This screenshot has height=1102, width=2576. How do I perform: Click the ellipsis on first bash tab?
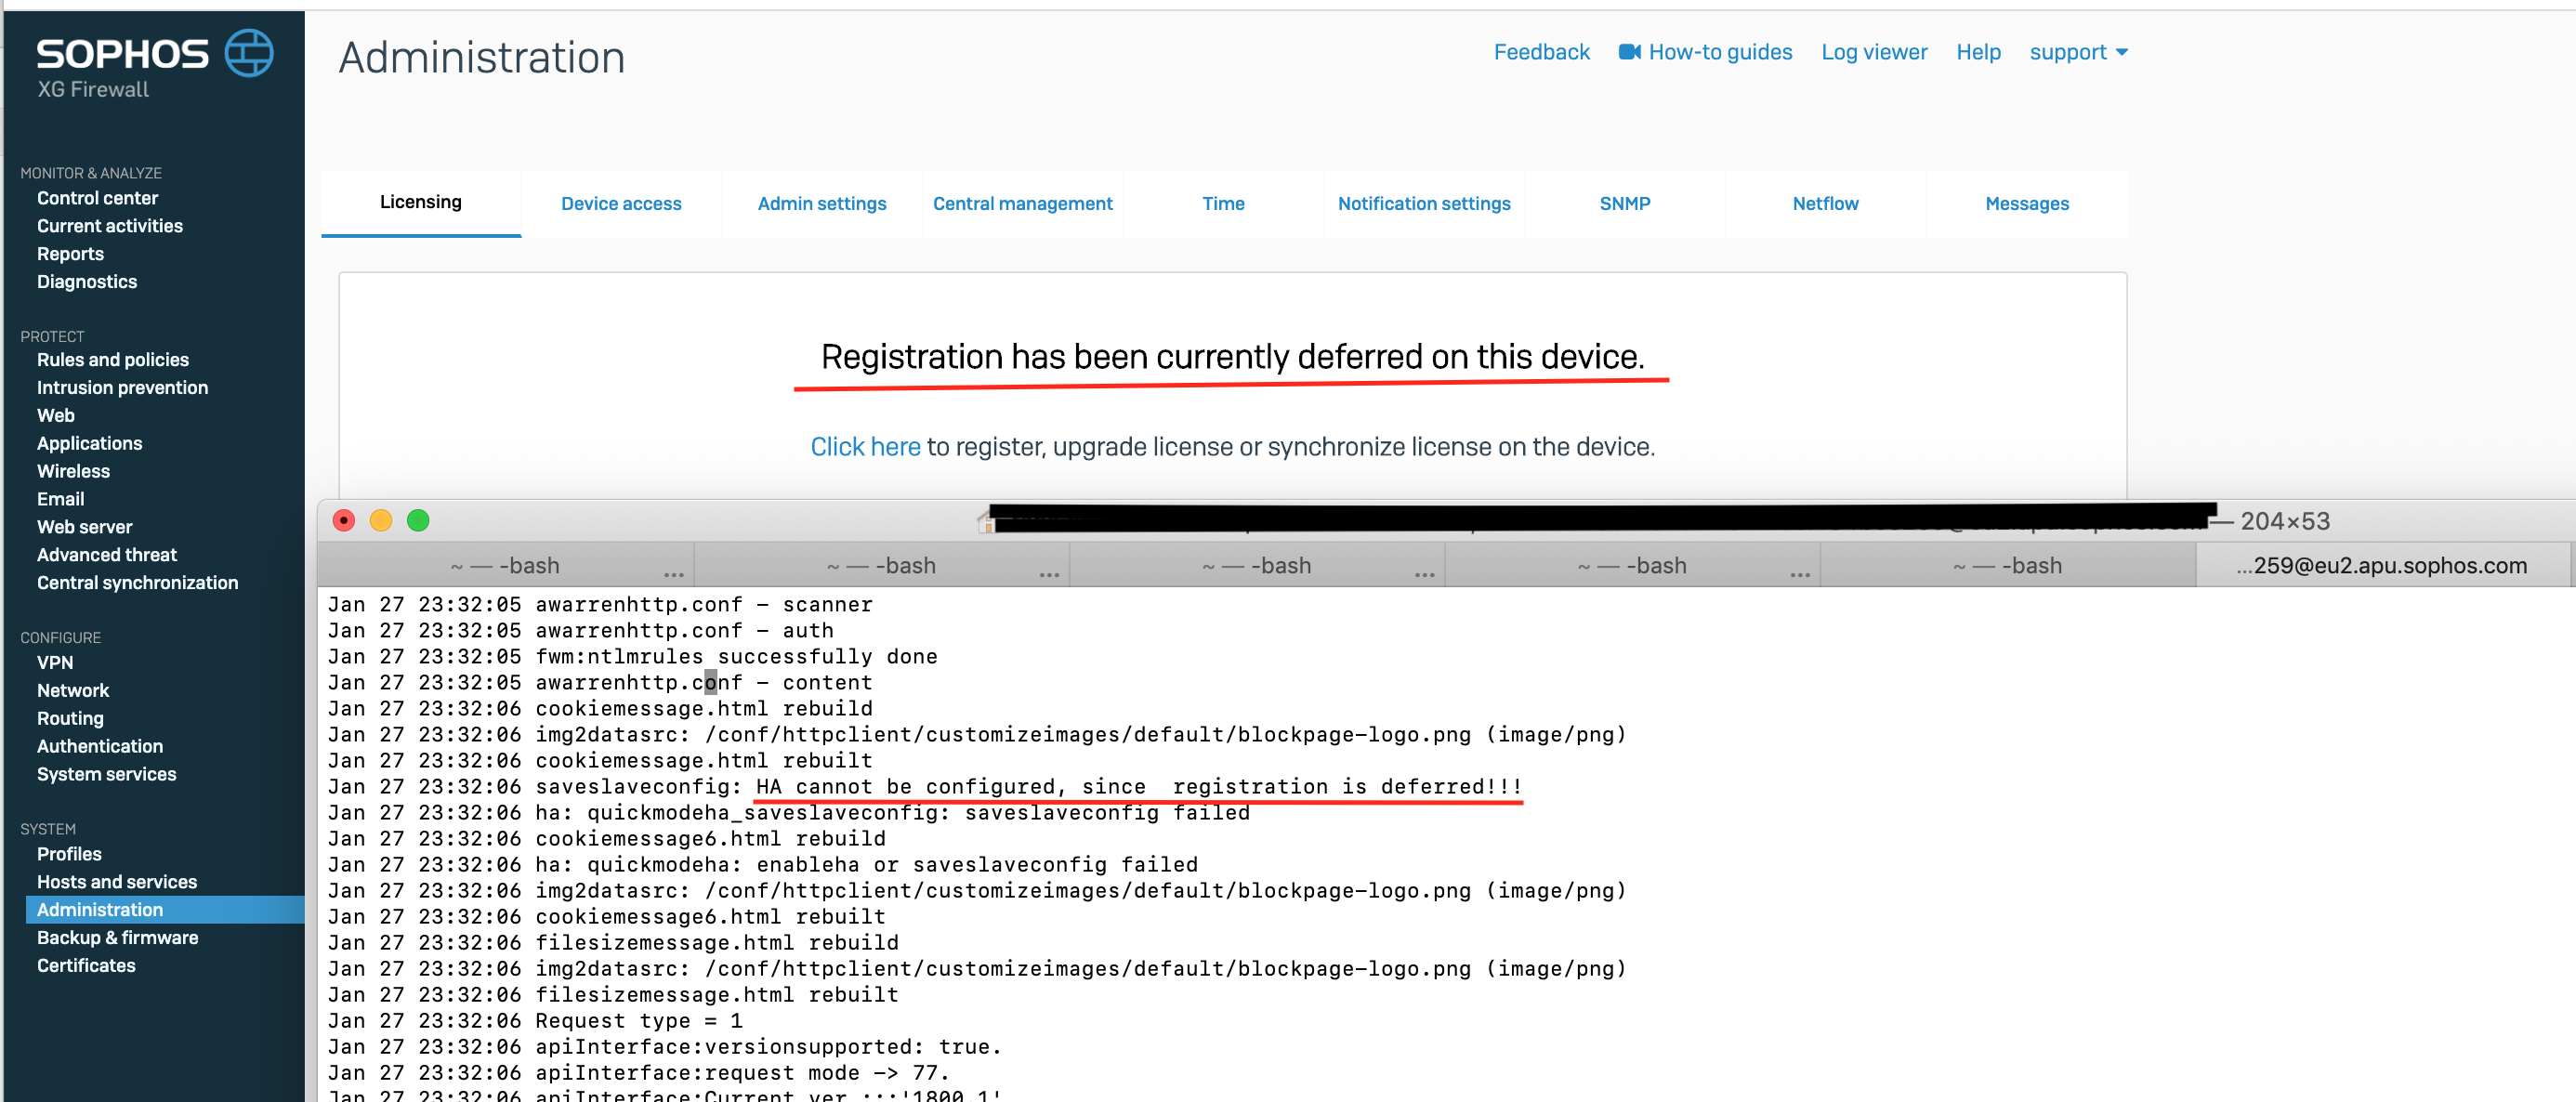coord(674,573)
